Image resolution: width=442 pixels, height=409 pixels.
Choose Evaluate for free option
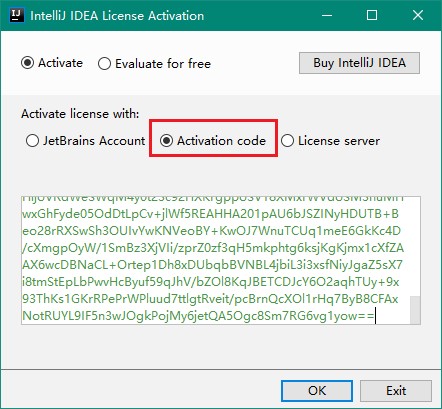[x=154, y=63]
